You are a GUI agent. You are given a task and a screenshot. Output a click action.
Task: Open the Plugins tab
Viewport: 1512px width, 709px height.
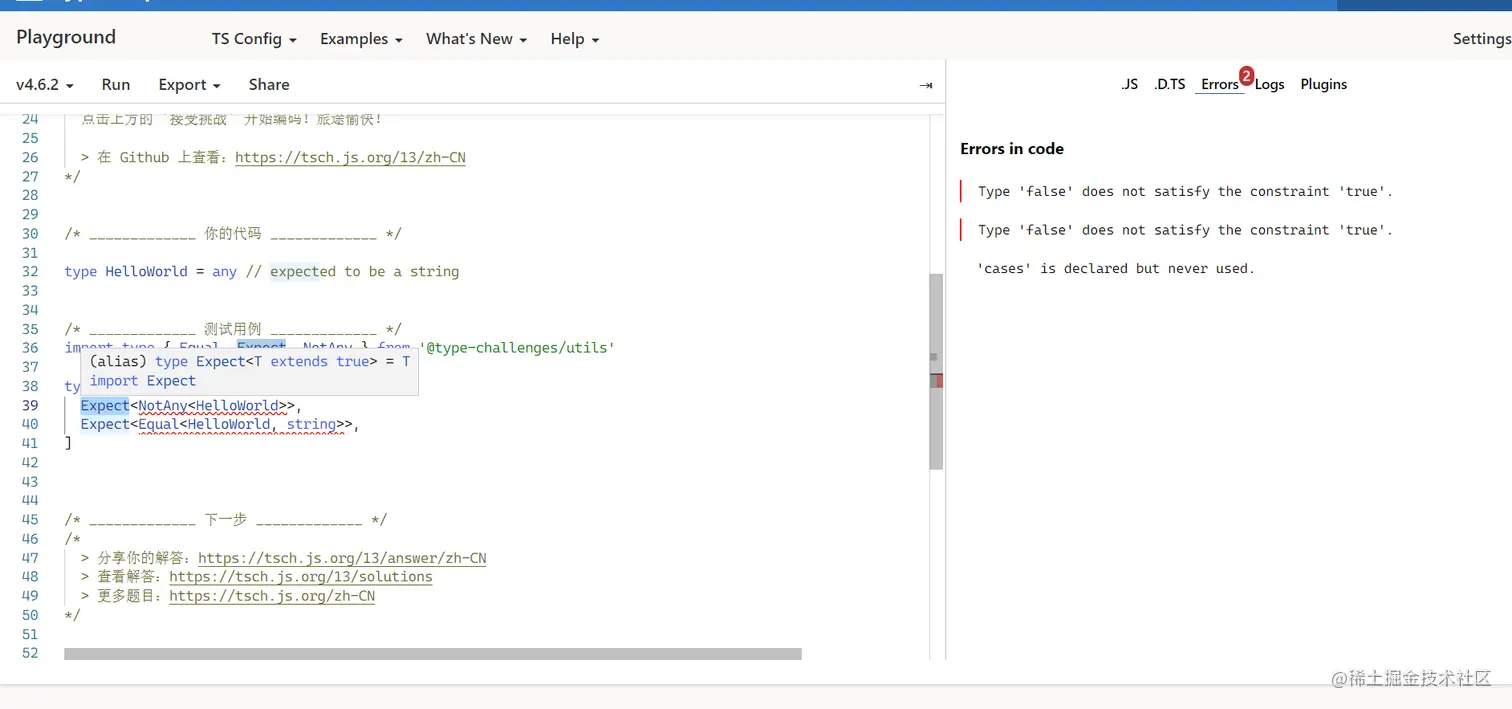[1324, 84]
